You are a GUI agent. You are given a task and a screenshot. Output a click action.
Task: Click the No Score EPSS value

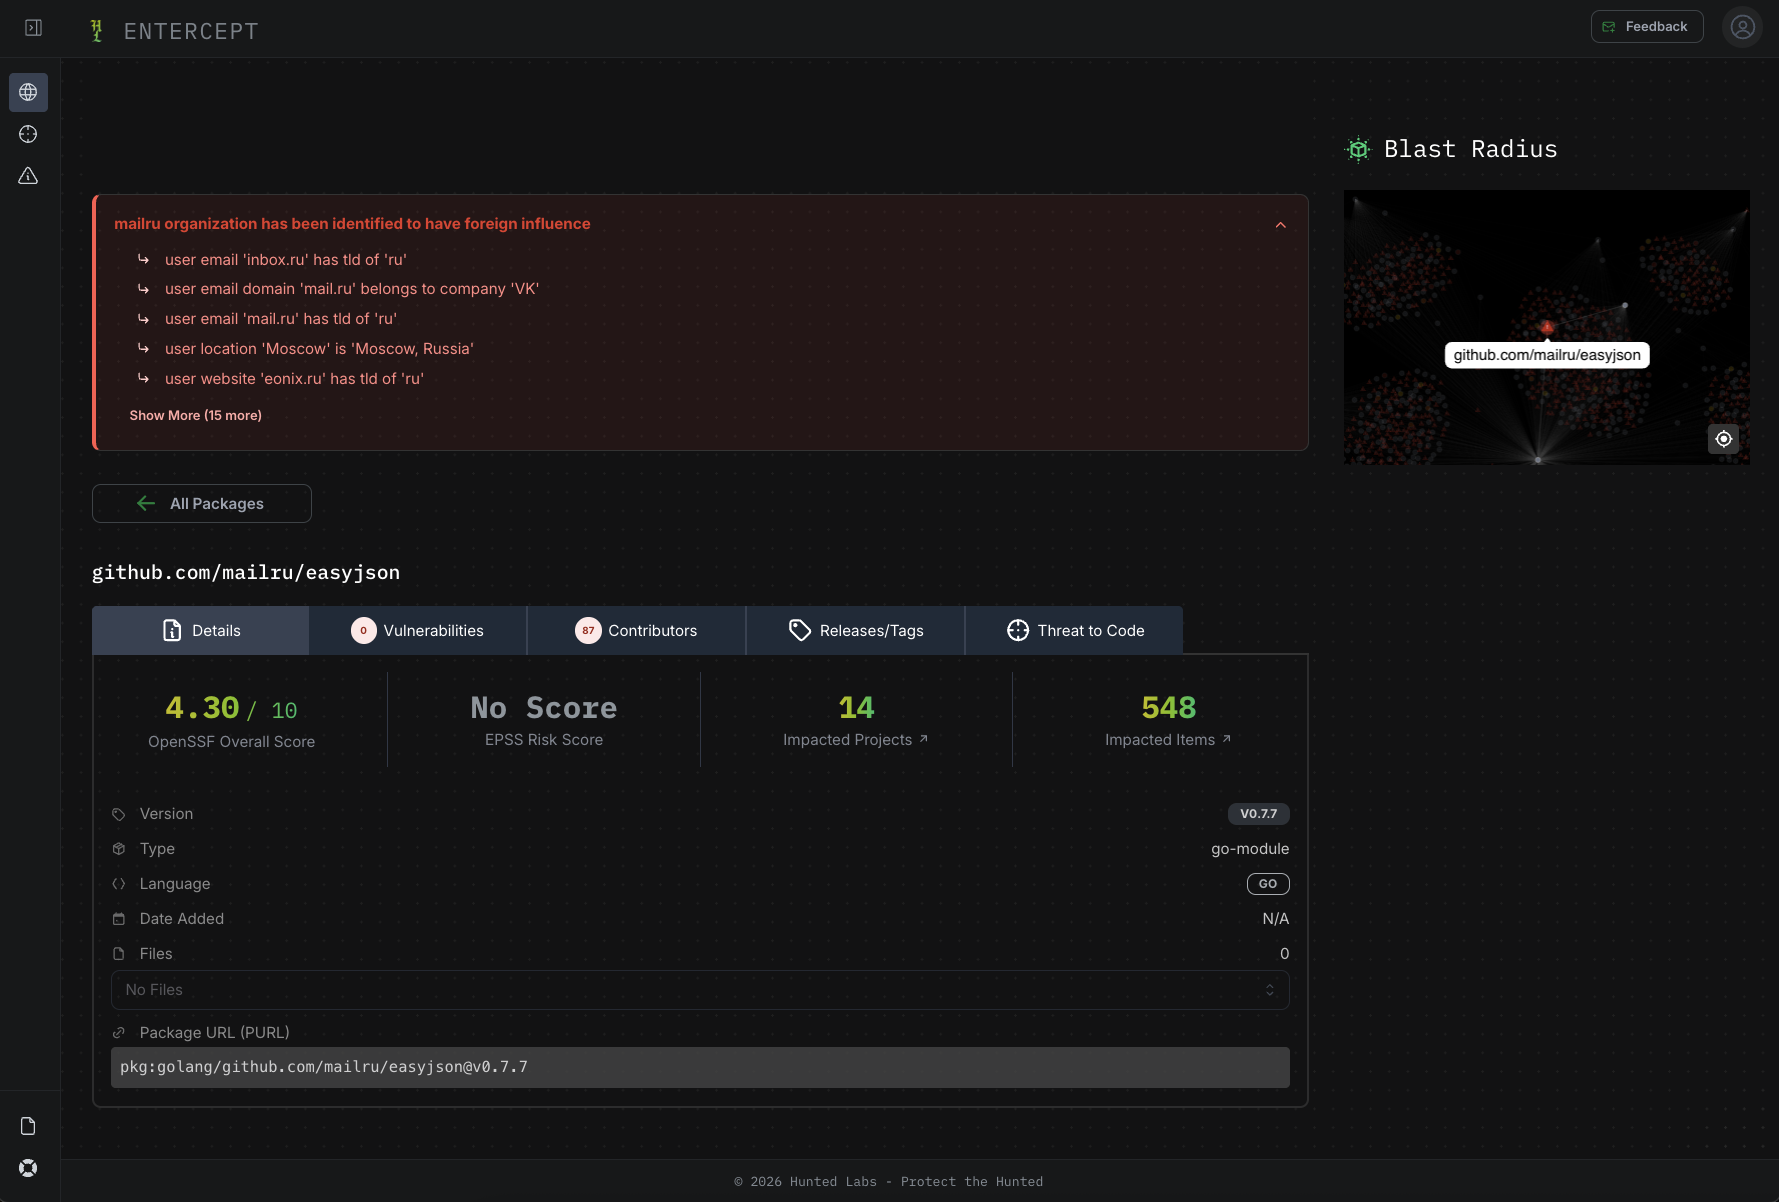pyautogui.click(x=544, y=708)
